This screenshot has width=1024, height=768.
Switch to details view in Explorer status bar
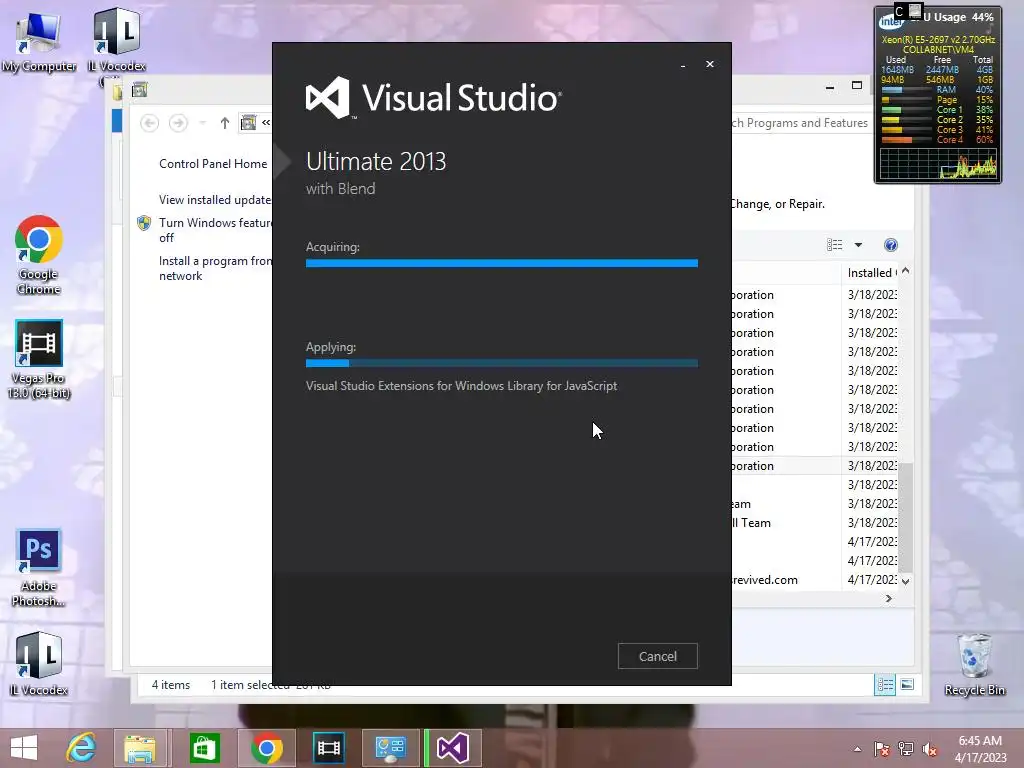[x=886, y=684]
